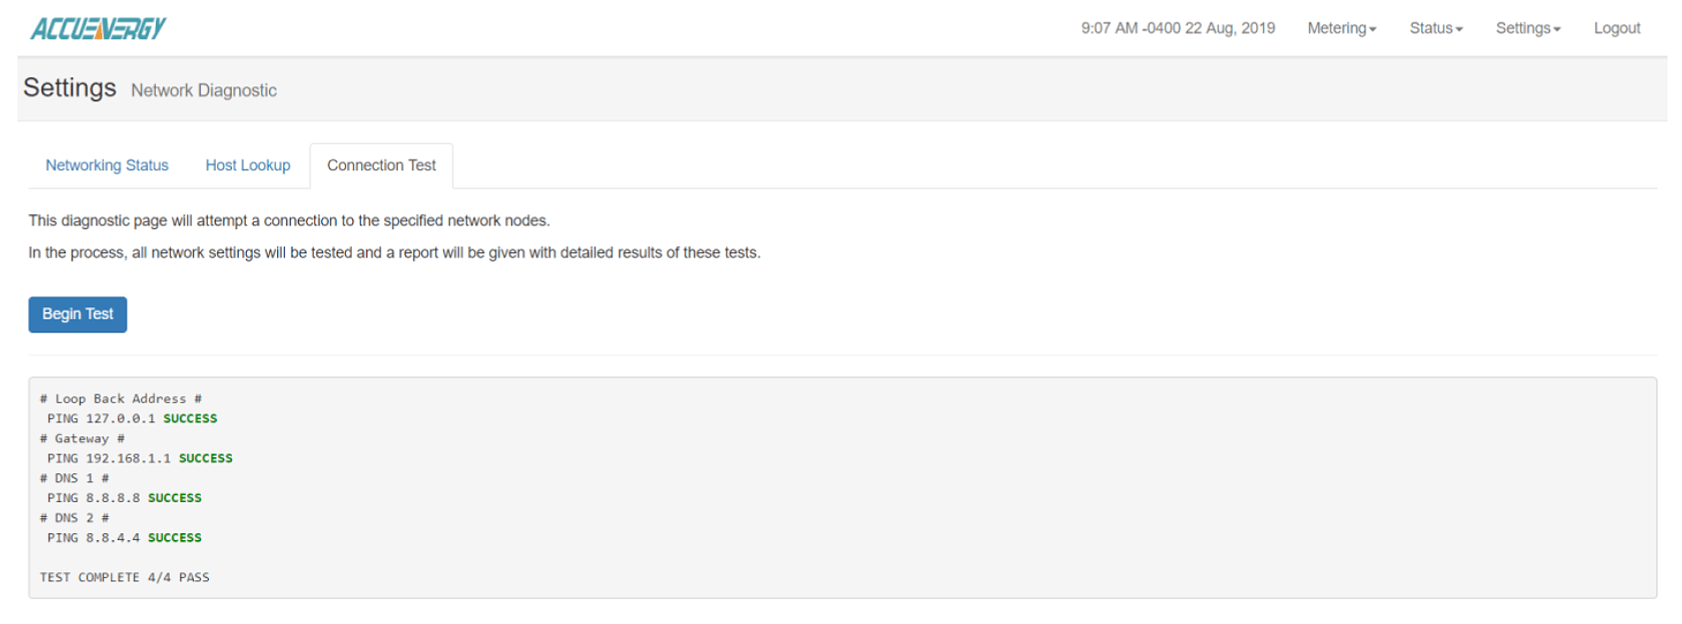Click the PING 8.8.4.4 result line
The image size is (1682, 624).
click(x=124, y=537)
